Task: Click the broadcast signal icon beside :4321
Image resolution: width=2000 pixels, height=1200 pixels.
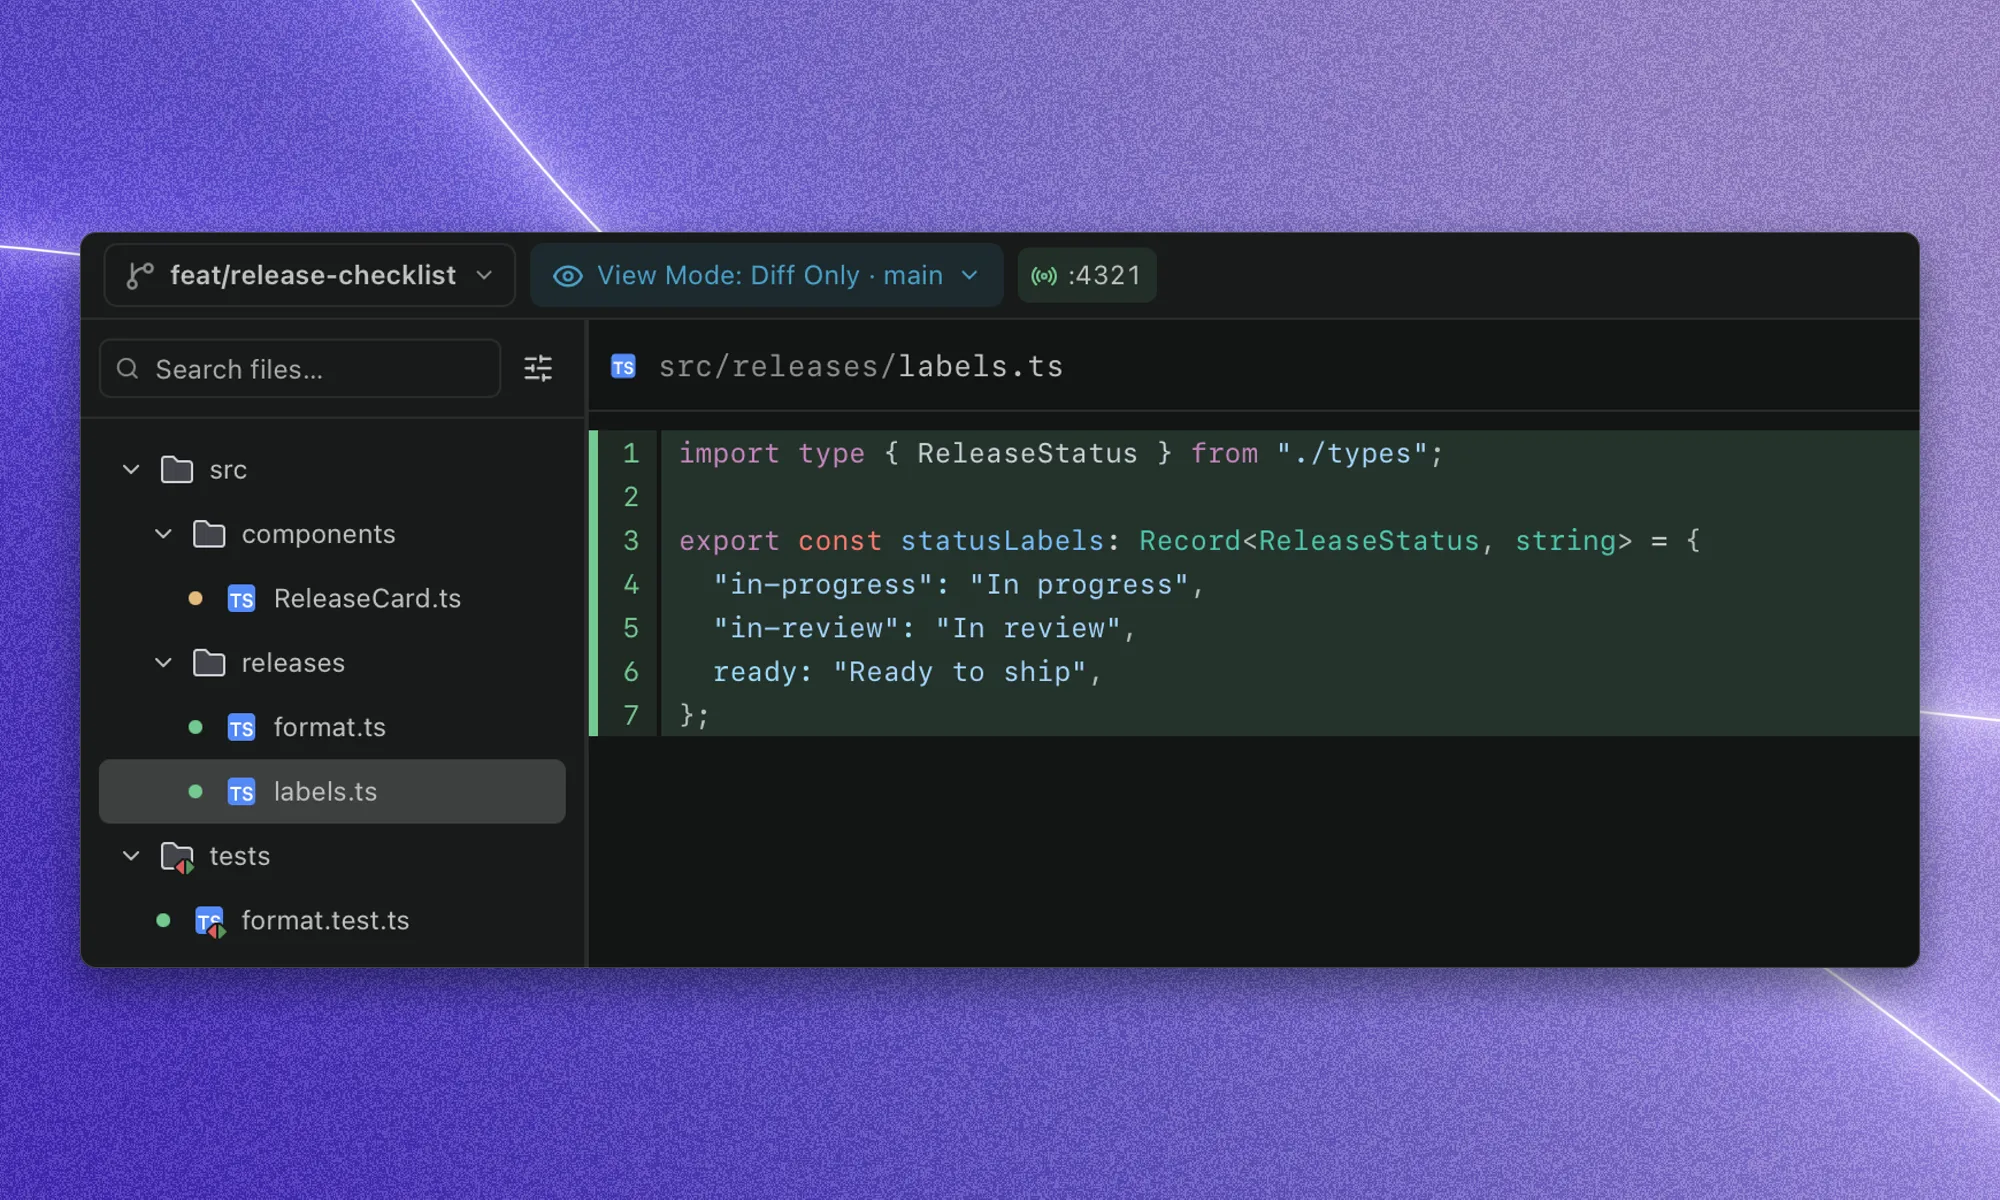Action: pos(1044,276)
